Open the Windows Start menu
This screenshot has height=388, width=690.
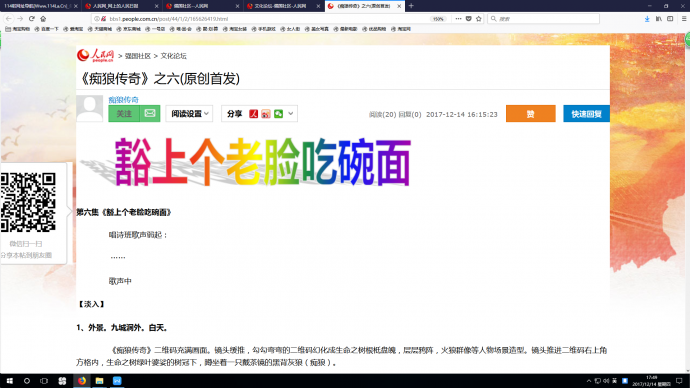[x=9, y=381]
